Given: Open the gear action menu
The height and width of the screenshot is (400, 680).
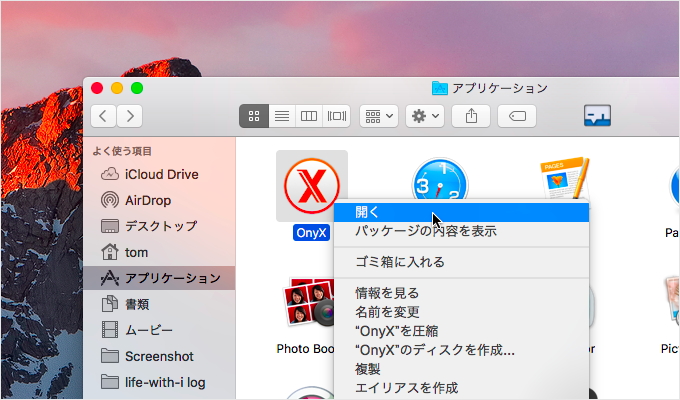Looking at the screenshot, I should click(x=425, y=116).
